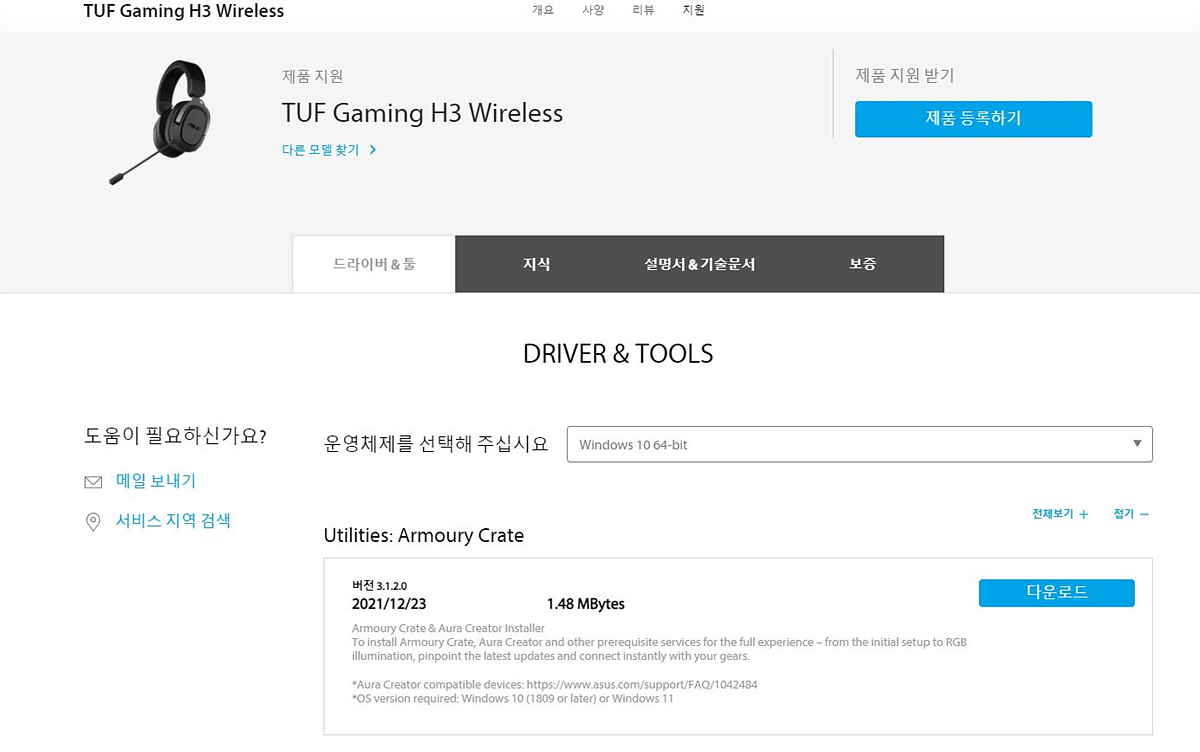Click the OS version required note
Viewport: 1200px width, 752px height.
(513, 699)
